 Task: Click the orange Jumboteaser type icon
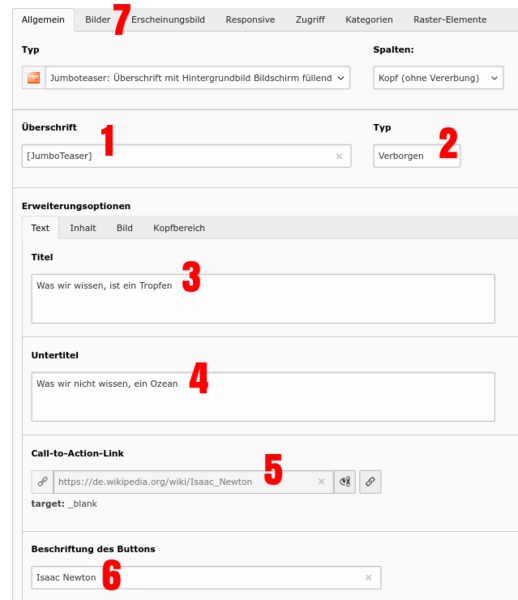coord(34,78)
